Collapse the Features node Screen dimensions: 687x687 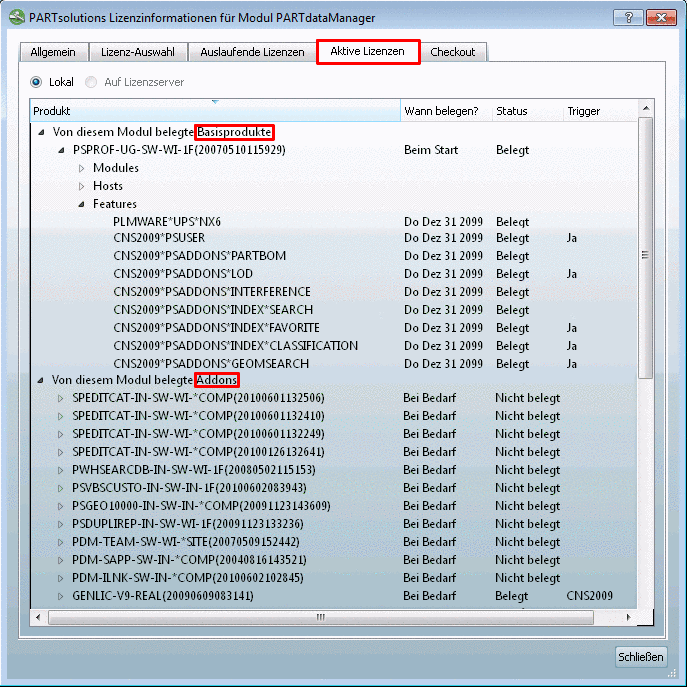[81, 204]
